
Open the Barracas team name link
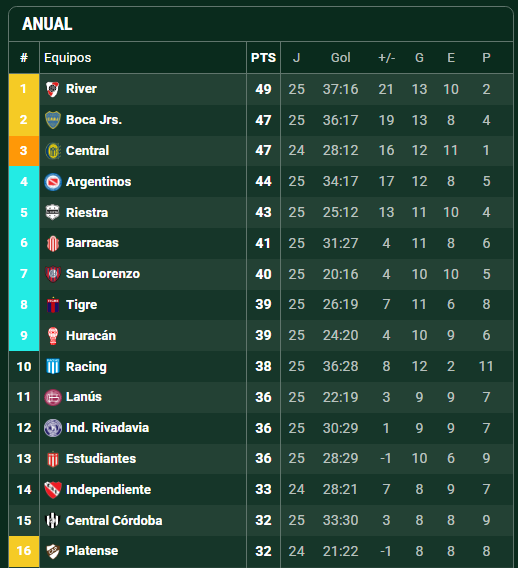click(x=92, y=243)
